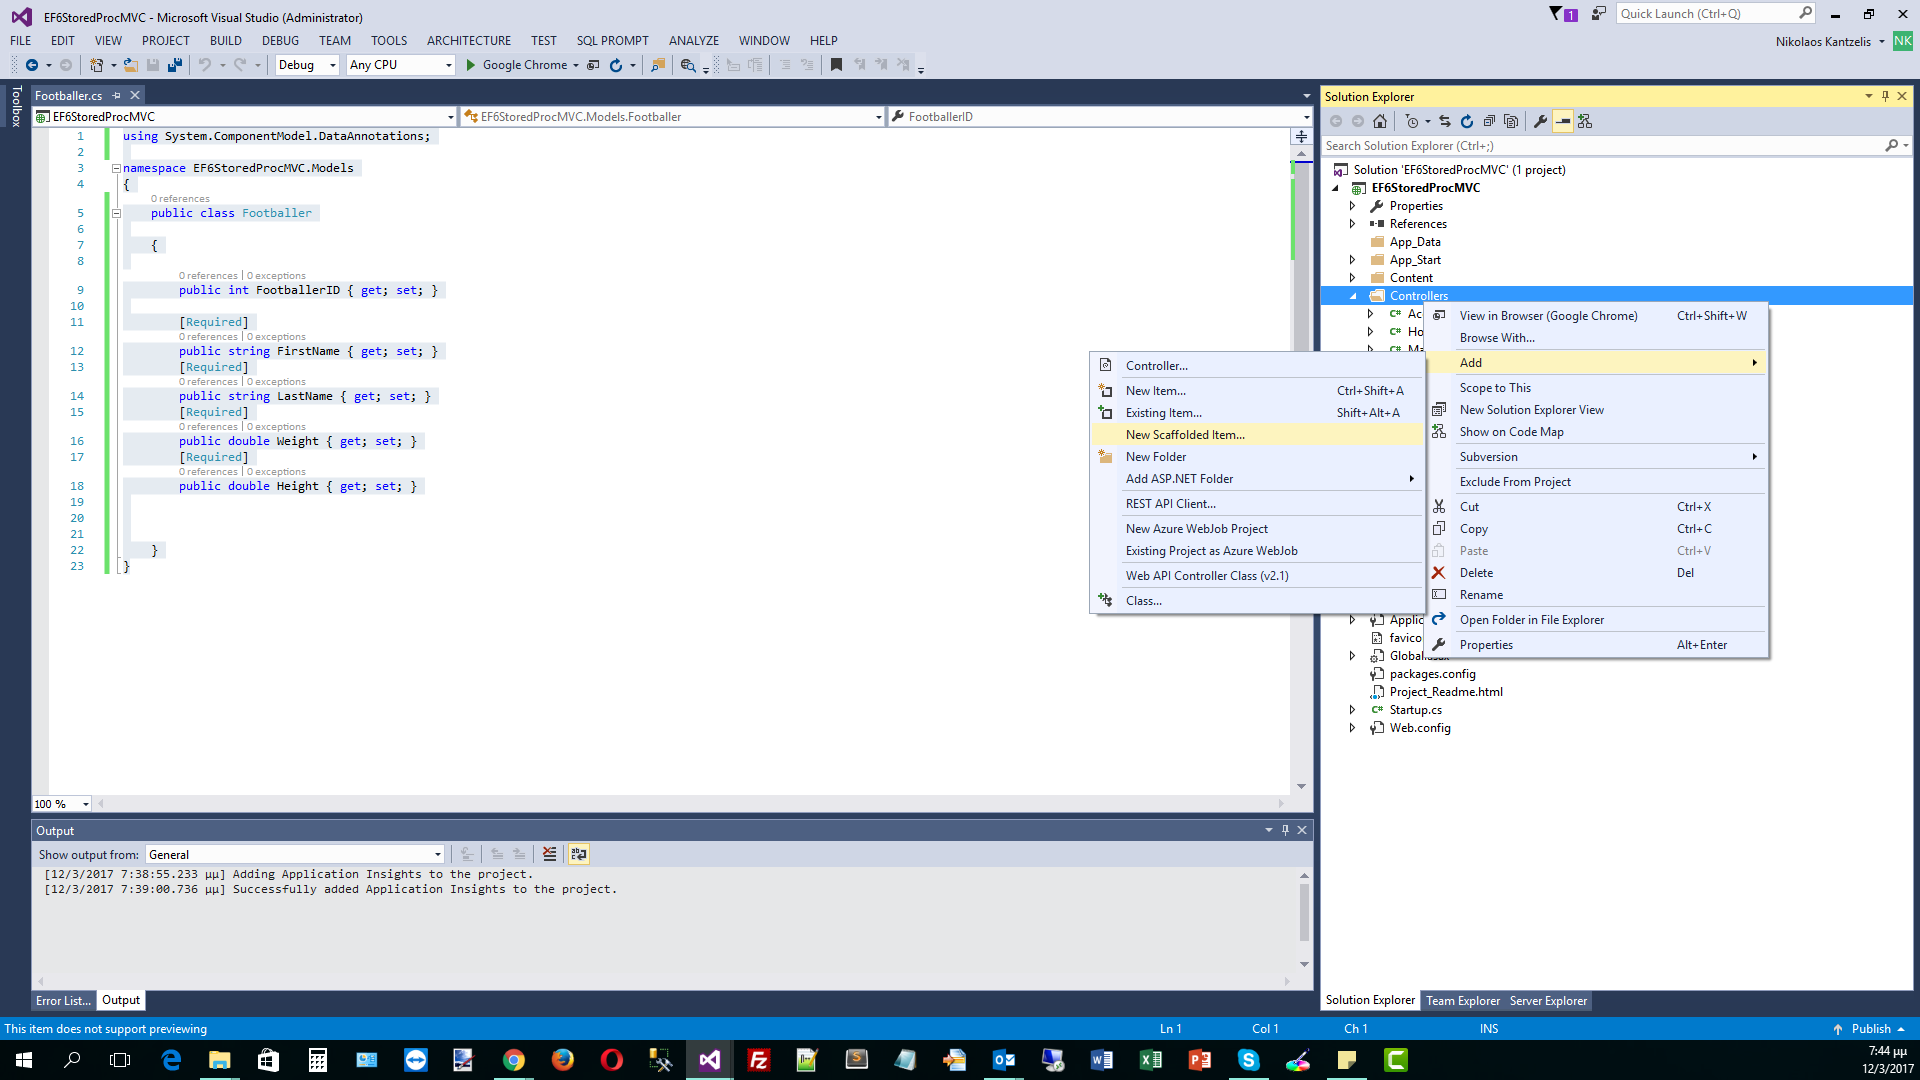Viewport: 1920px width, 1080px height.
Task: Click the Open File toolbar icon
Action: [130, 65]
